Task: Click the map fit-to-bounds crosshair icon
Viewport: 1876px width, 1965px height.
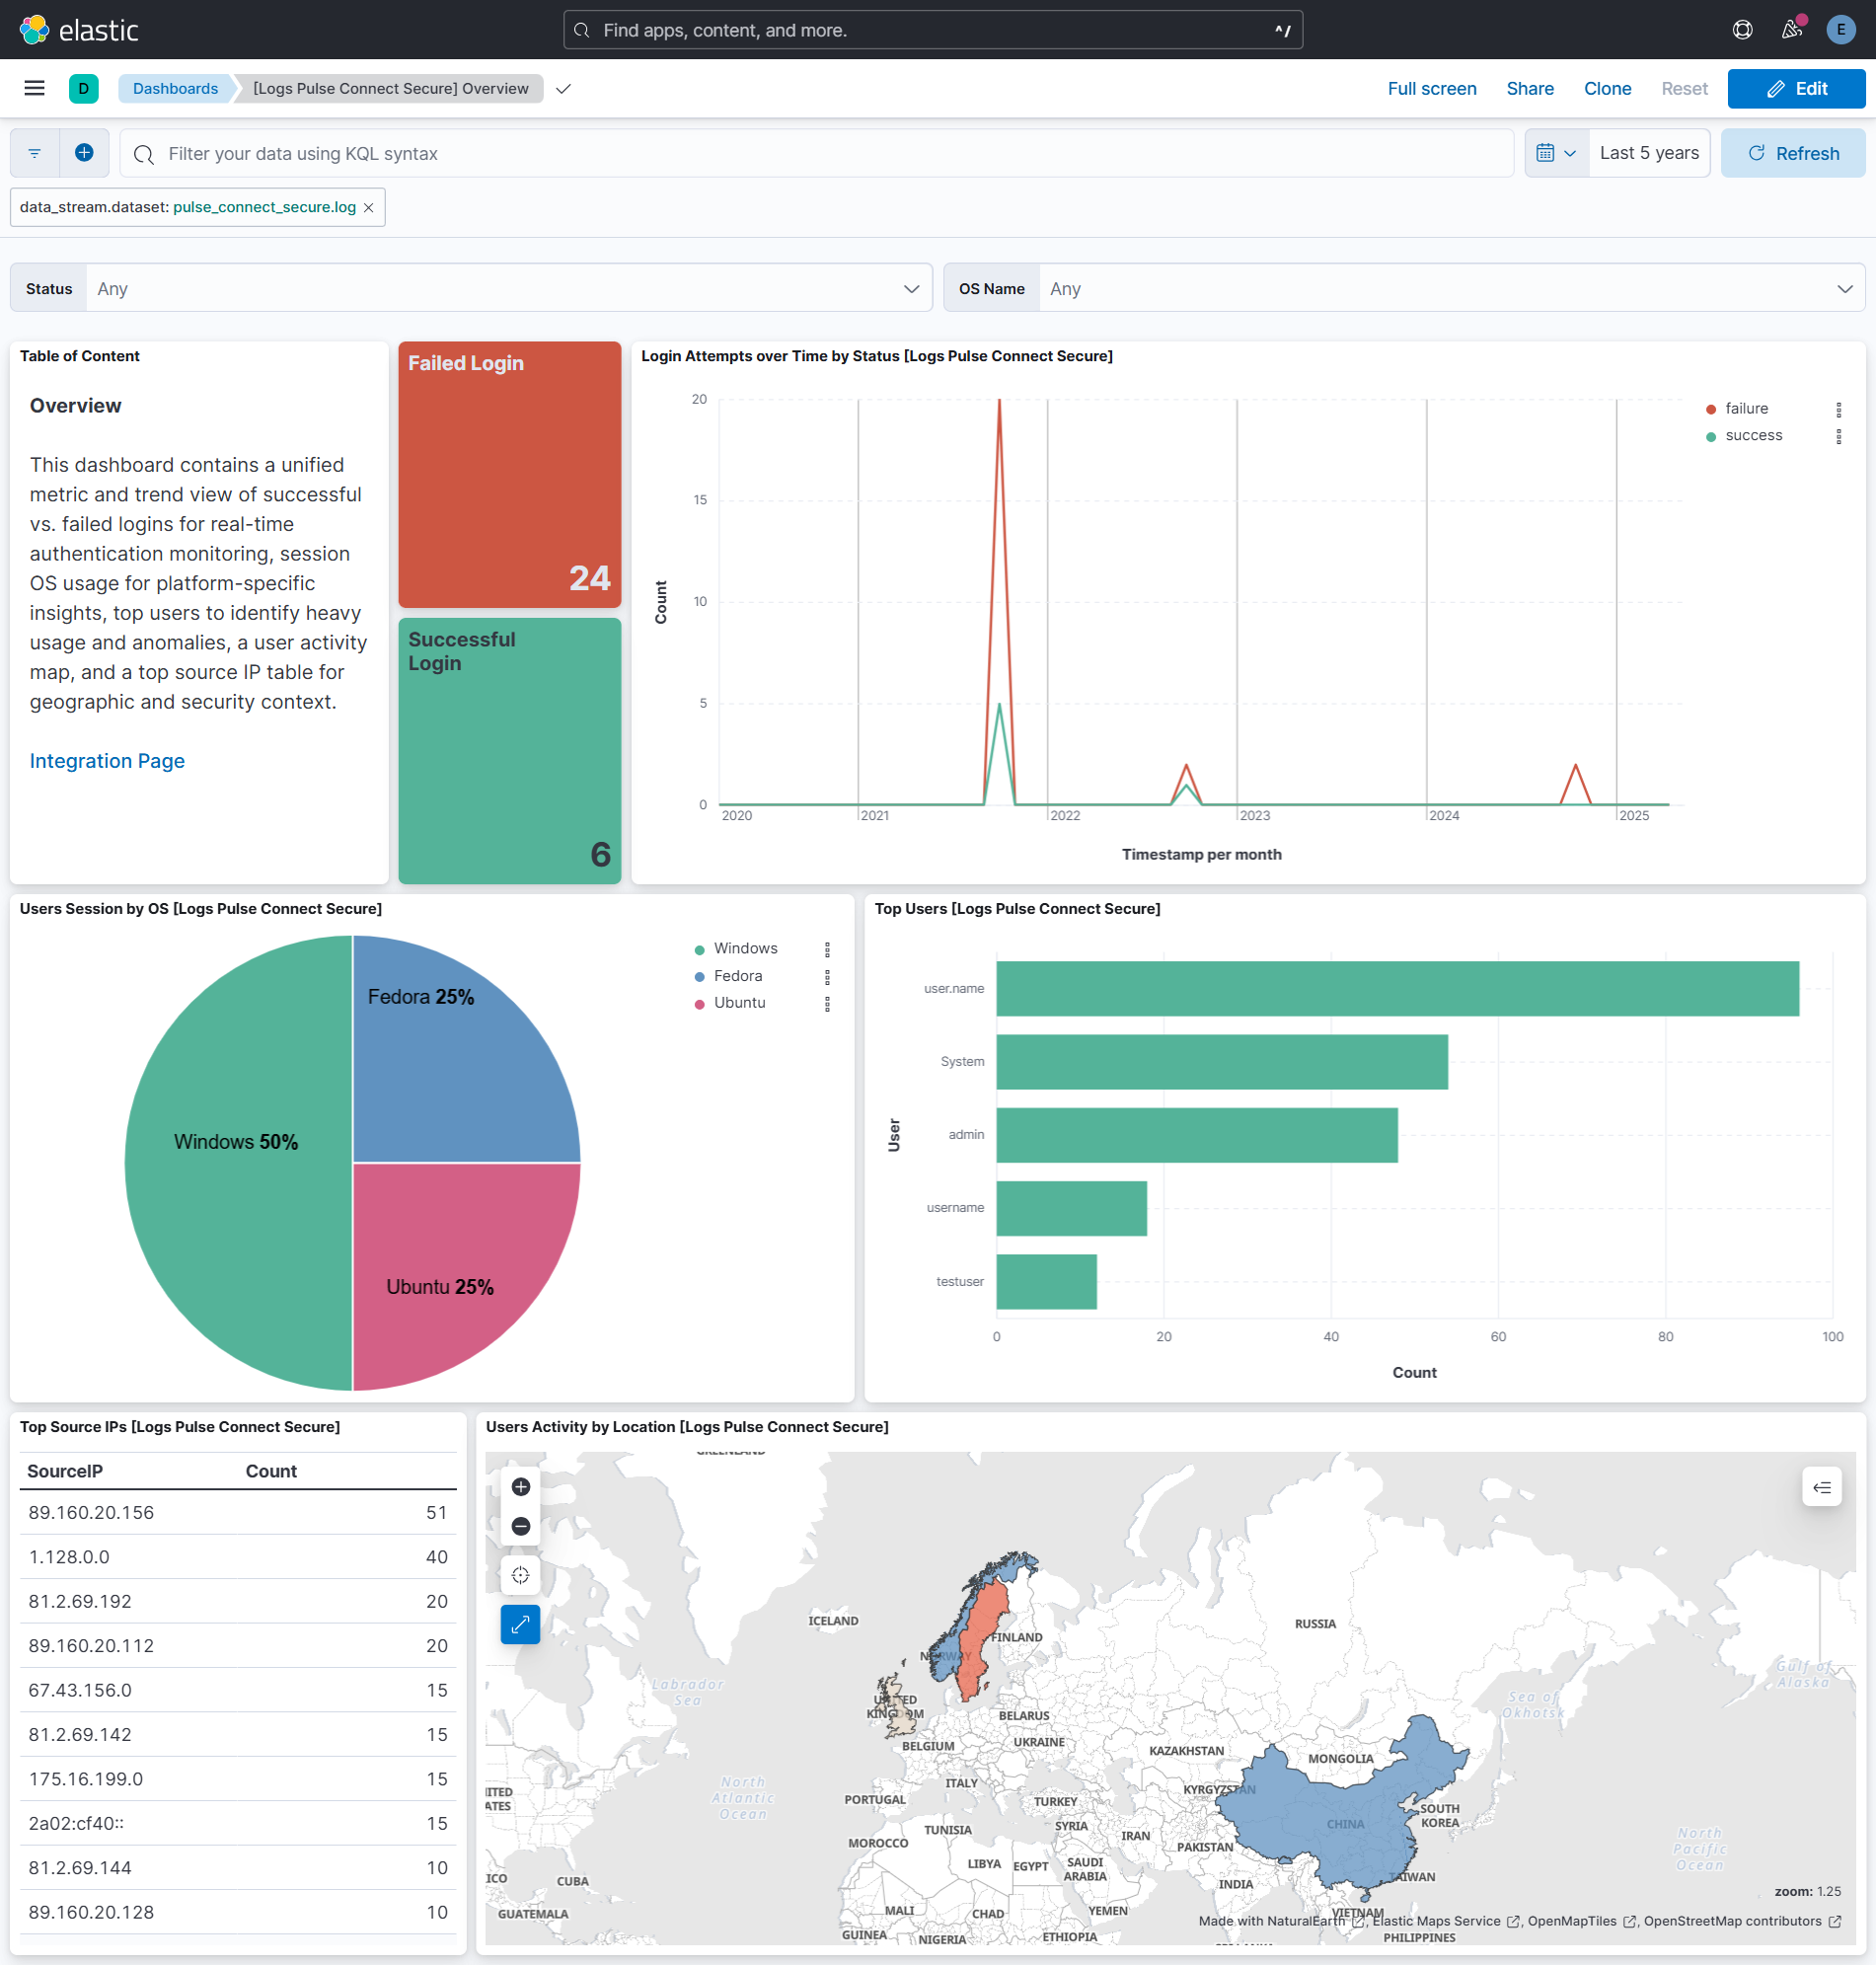Action: (x=520, y=1575)
